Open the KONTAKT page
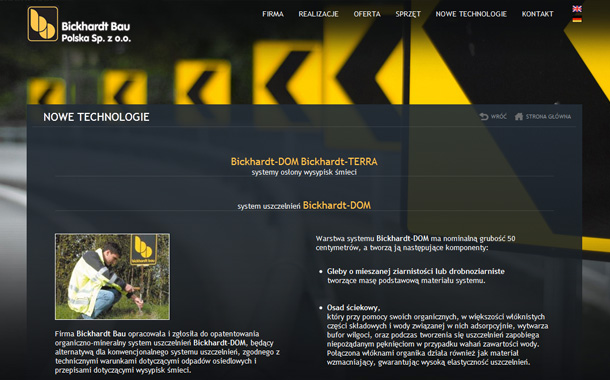The image size is (610, 380). pyautogui.click(x=537, y=14)
